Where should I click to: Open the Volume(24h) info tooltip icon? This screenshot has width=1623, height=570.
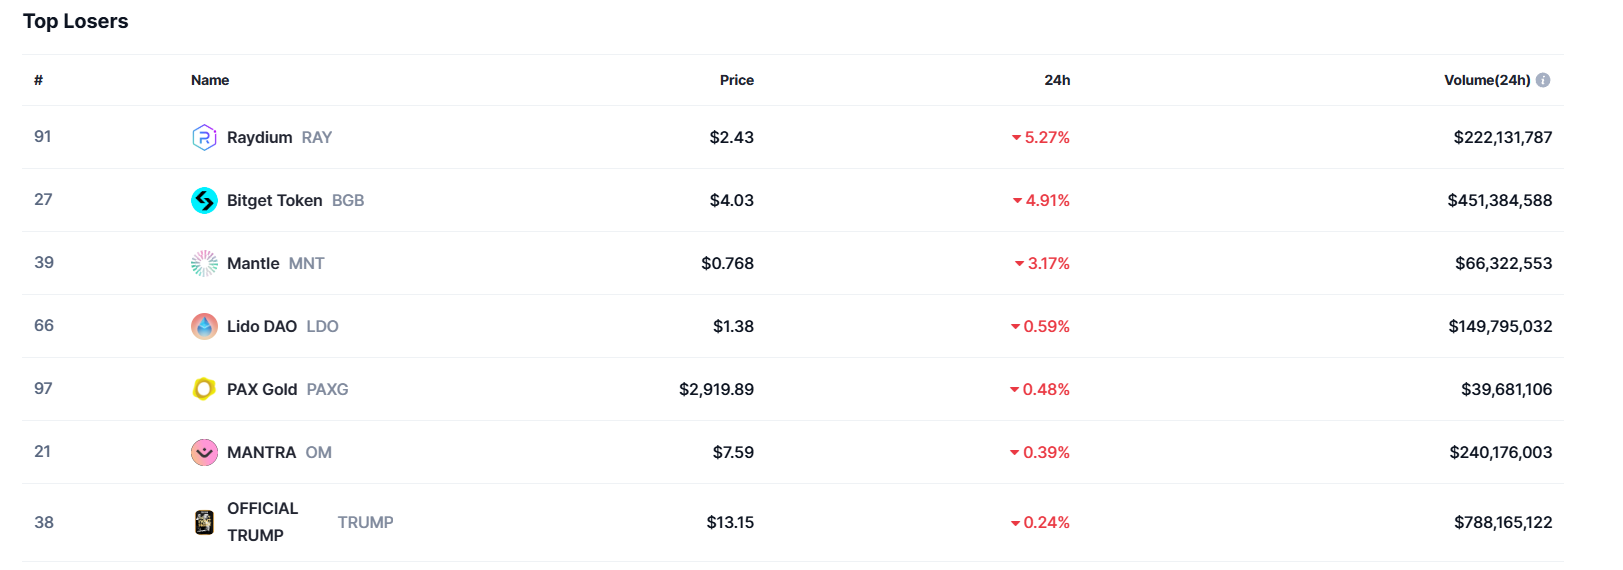1543,80
